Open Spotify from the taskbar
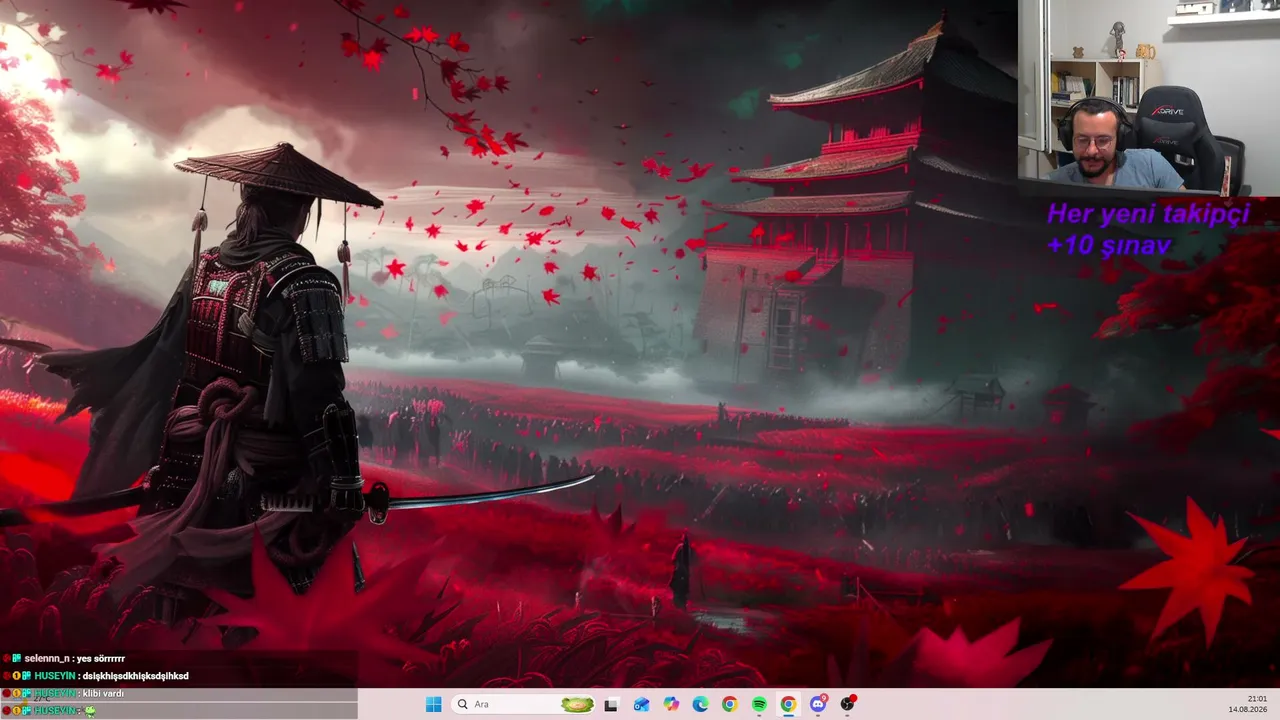Screen dimensions: 1280x720 click(x=759, y=704)
